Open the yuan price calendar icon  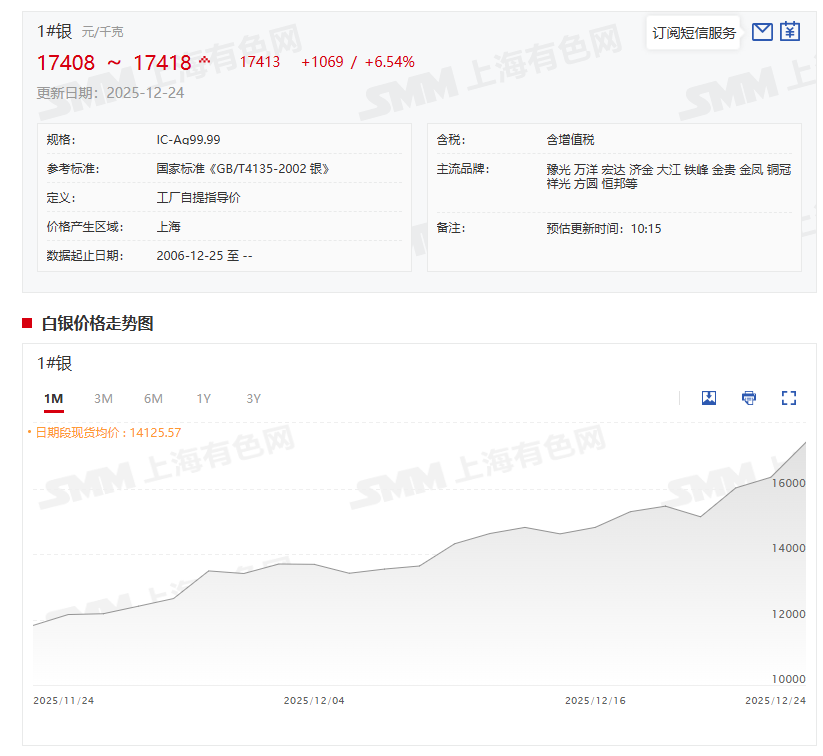[790, 32]
